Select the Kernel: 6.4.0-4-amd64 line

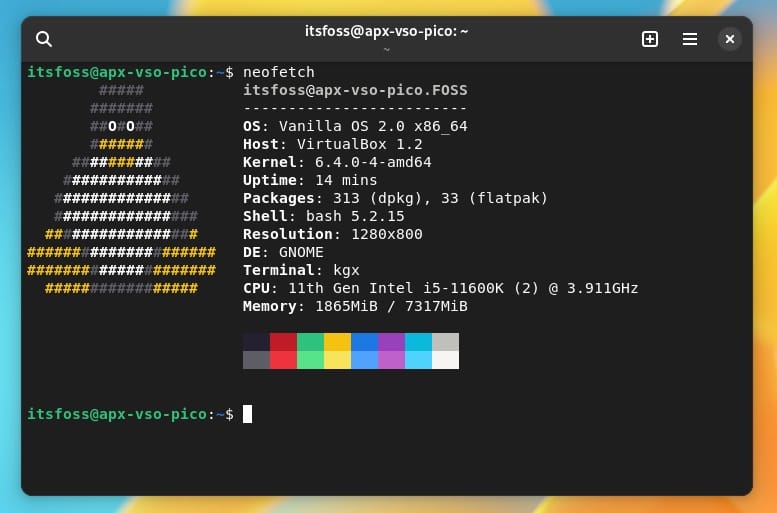click(337, 162)
